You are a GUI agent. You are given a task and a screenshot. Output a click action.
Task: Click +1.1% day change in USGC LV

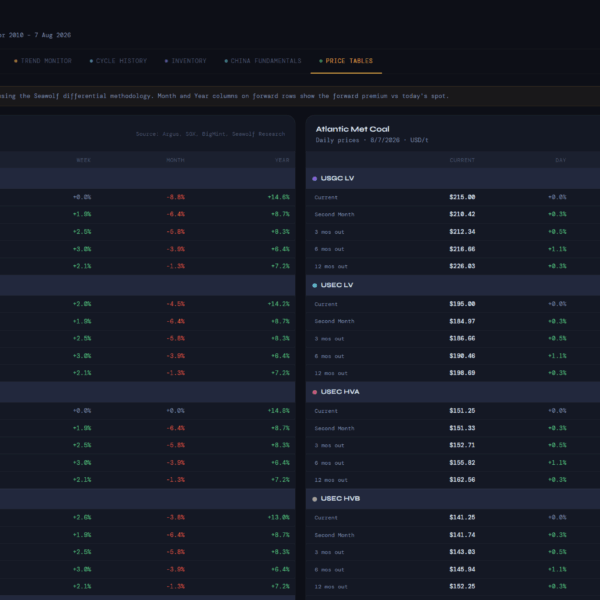tap(557, 249)
